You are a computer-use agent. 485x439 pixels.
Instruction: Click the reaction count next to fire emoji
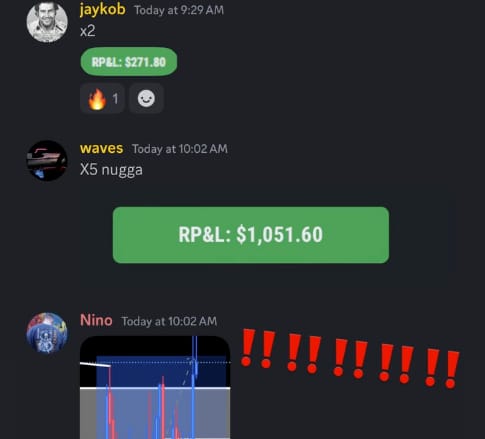(115, 99)
